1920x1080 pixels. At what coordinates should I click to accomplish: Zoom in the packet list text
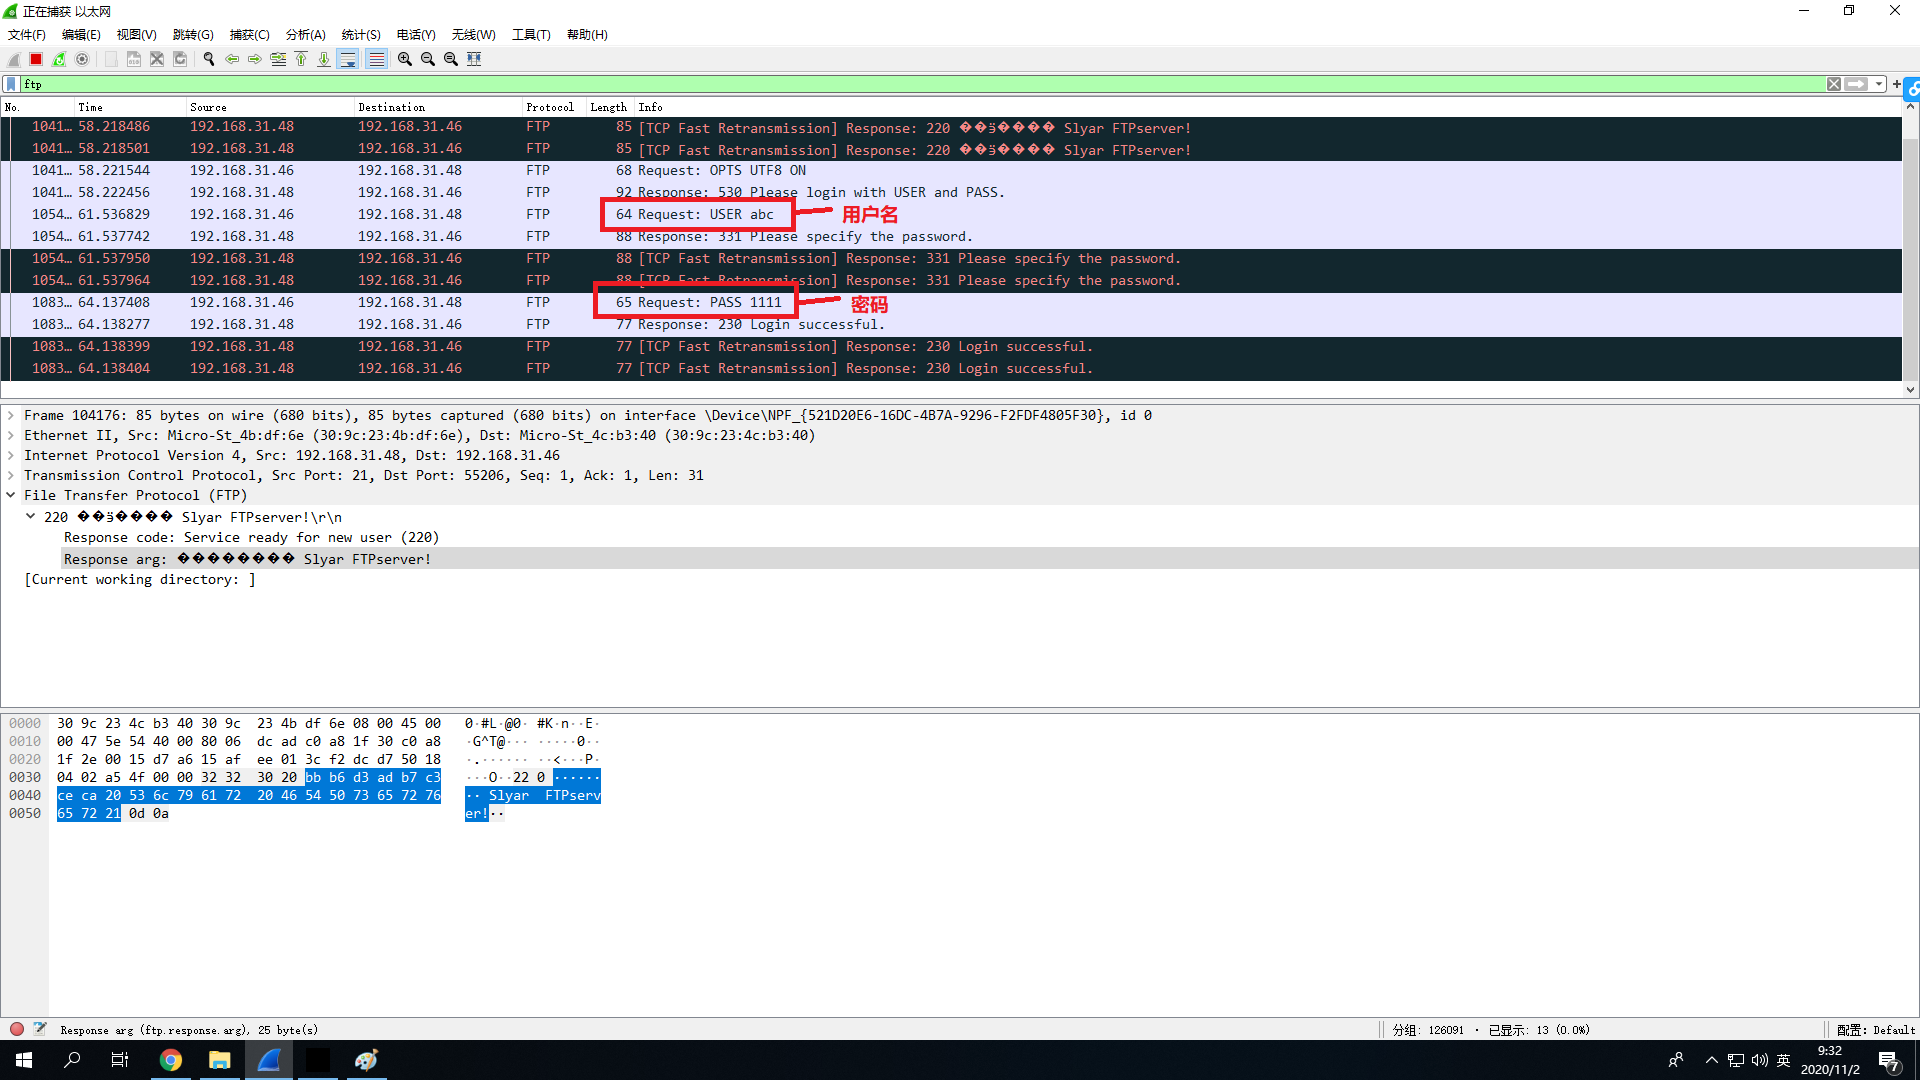(405, 59)
